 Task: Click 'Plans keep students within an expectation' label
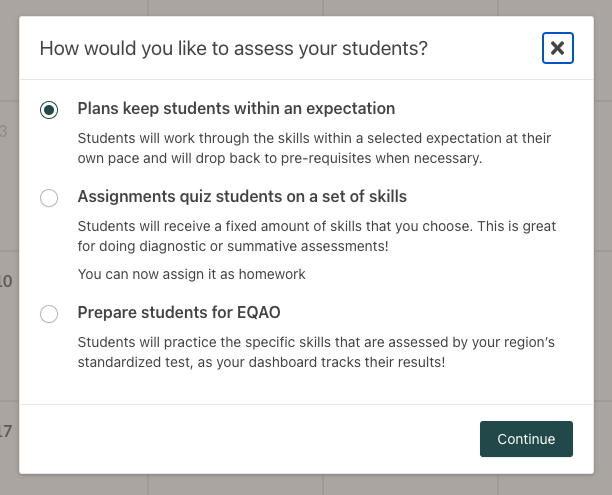point(236,109)
